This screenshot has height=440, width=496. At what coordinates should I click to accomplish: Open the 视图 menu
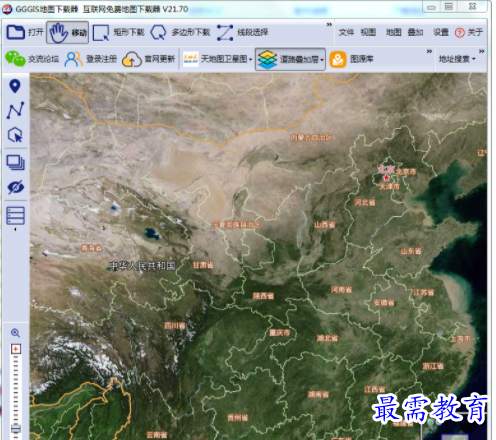coord(368,32)
